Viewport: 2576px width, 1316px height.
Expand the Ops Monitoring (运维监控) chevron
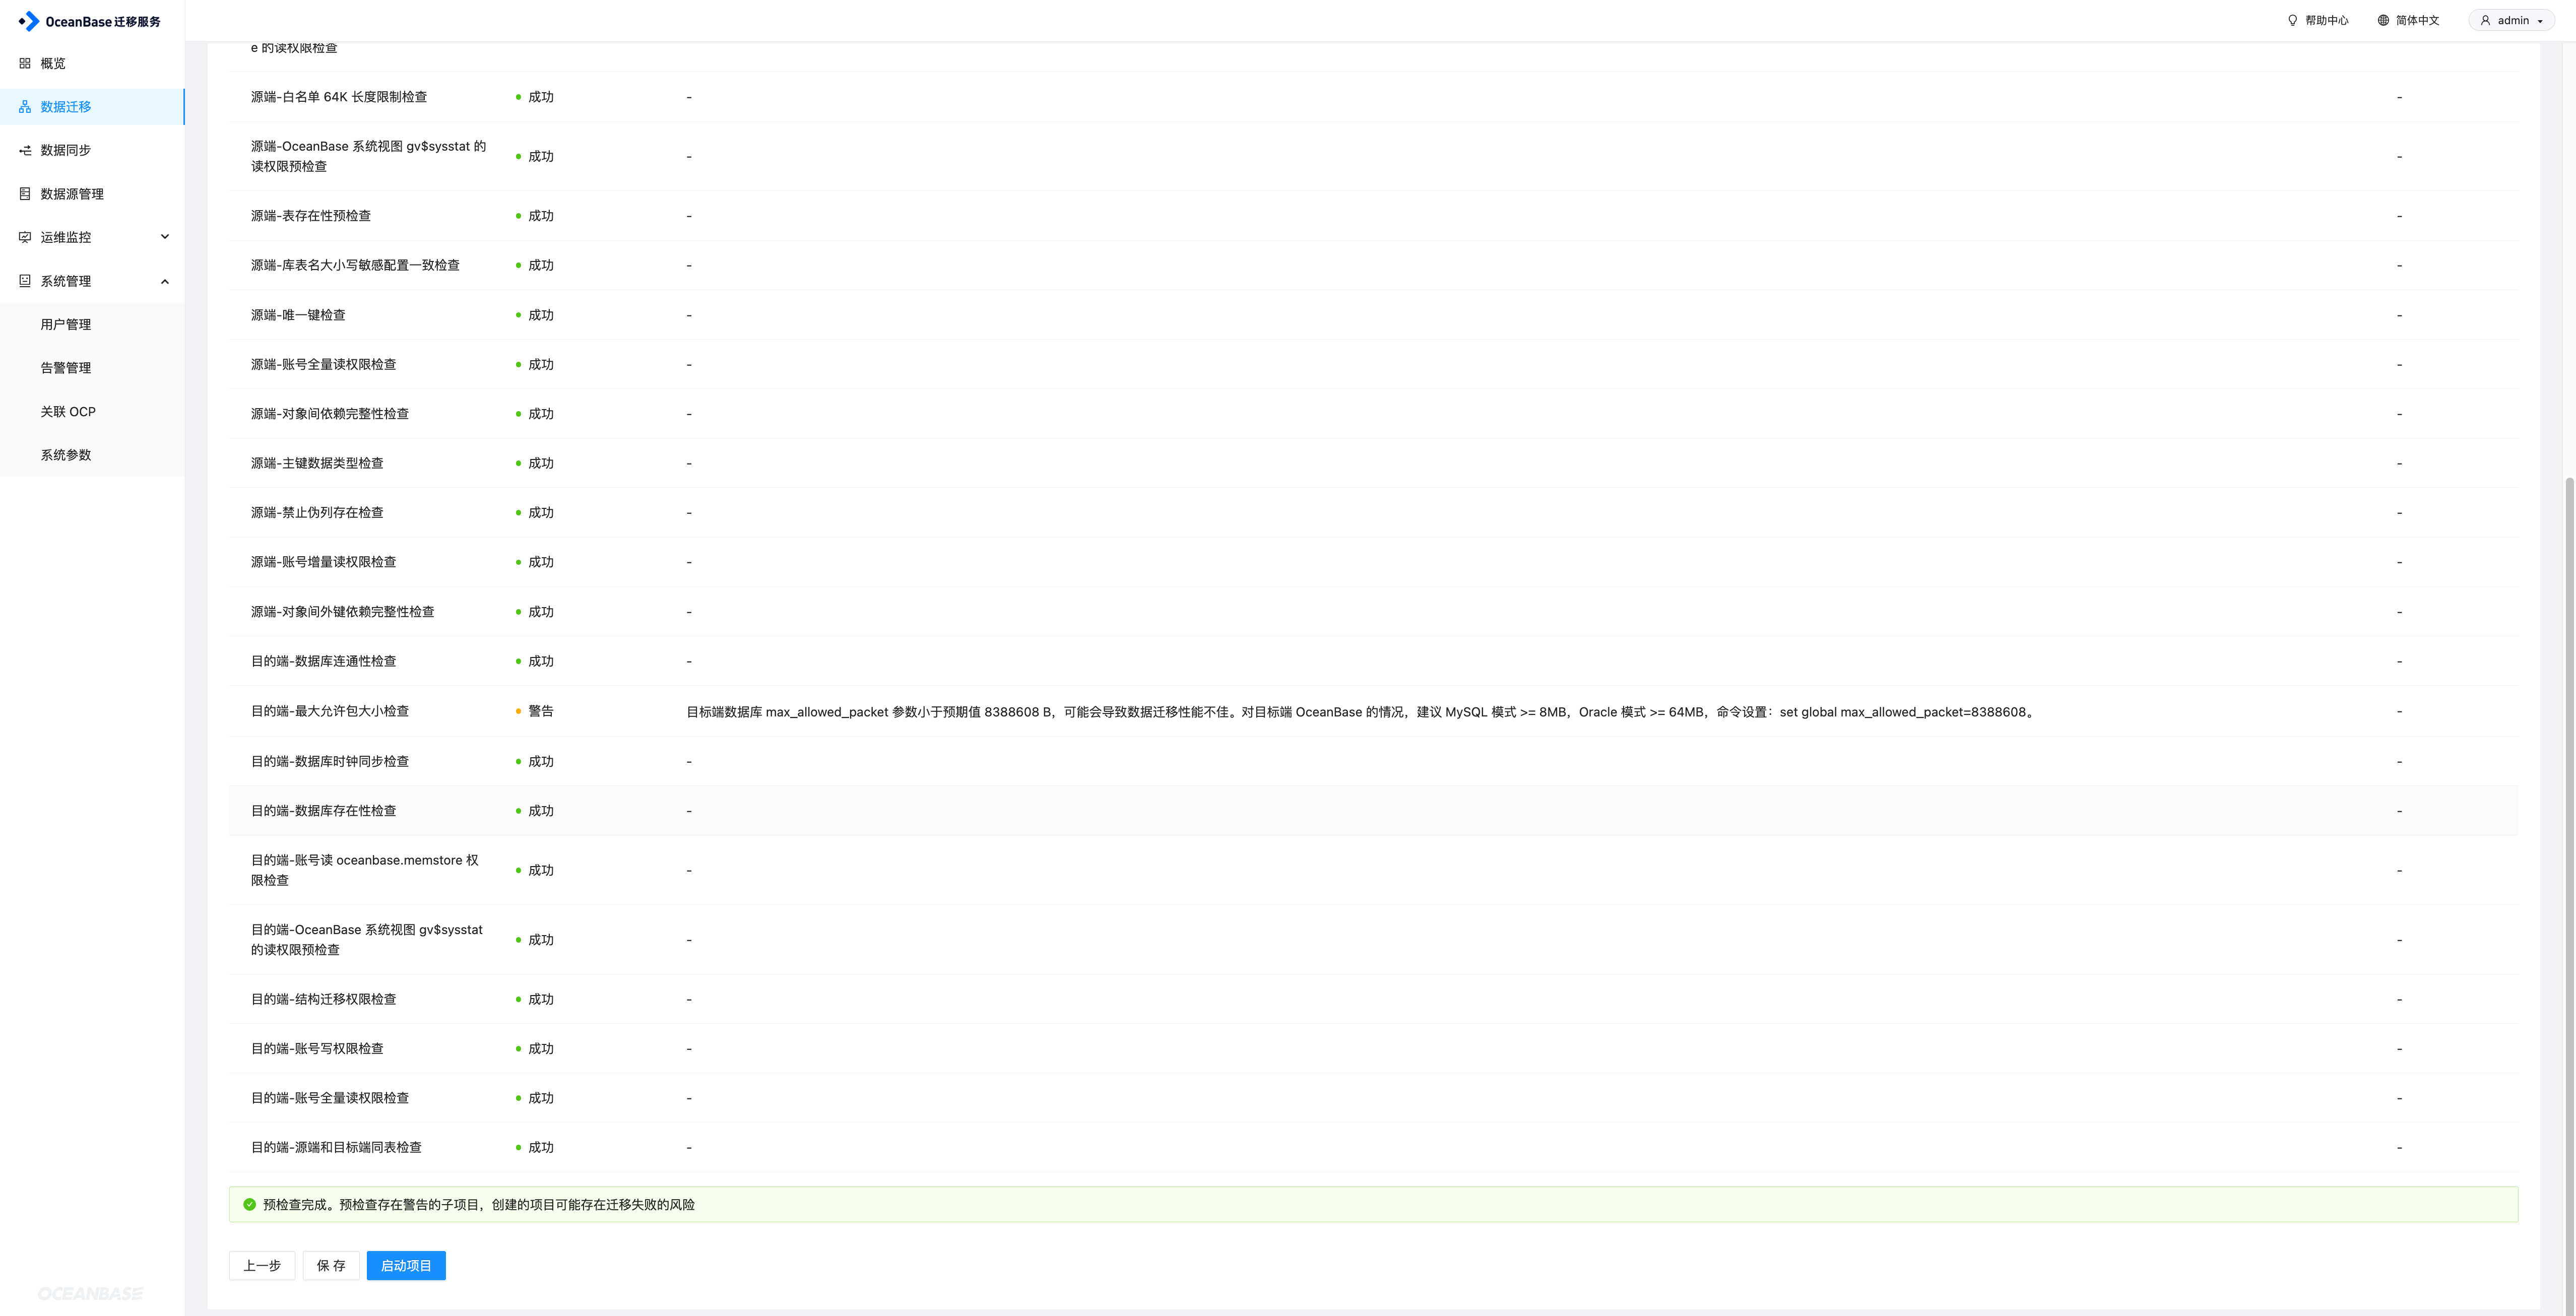click(x=165, y=237)
